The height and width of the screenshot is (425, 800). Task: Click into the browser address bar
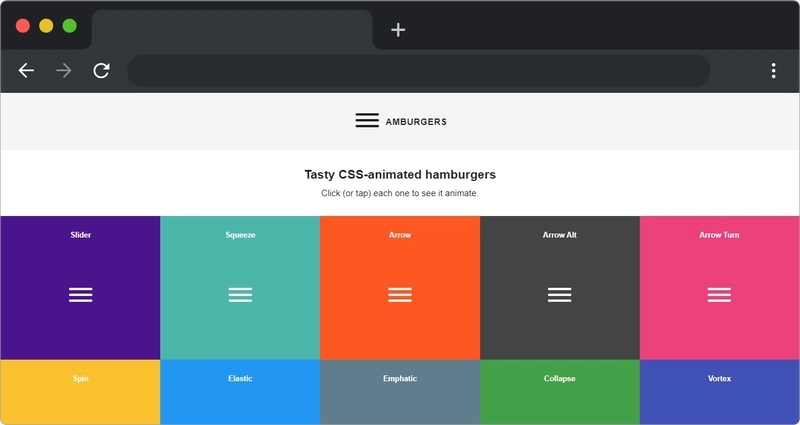pyautogui.click(x=418, y=70)
